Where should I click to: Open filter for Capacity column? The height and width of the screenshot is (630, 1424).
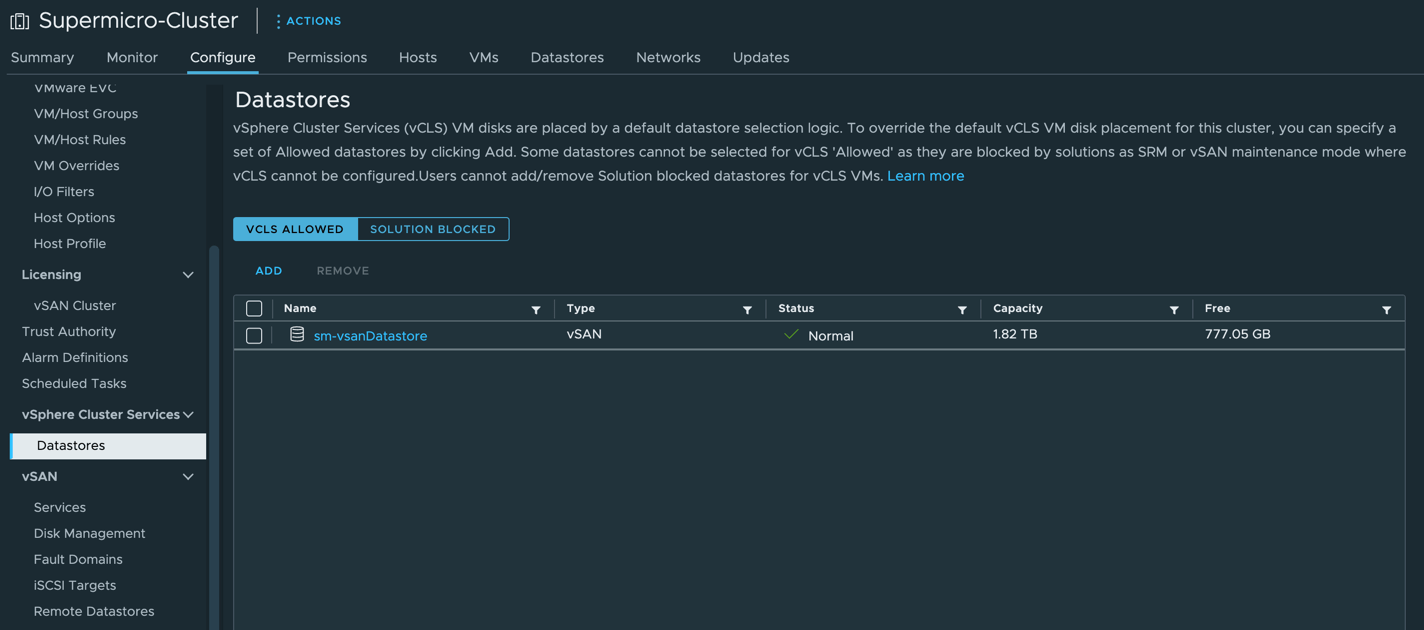(x=1174, y=310)
